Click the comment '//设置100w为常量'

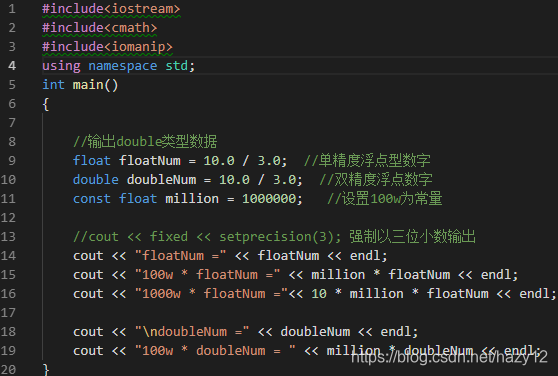tap(384, 198)
